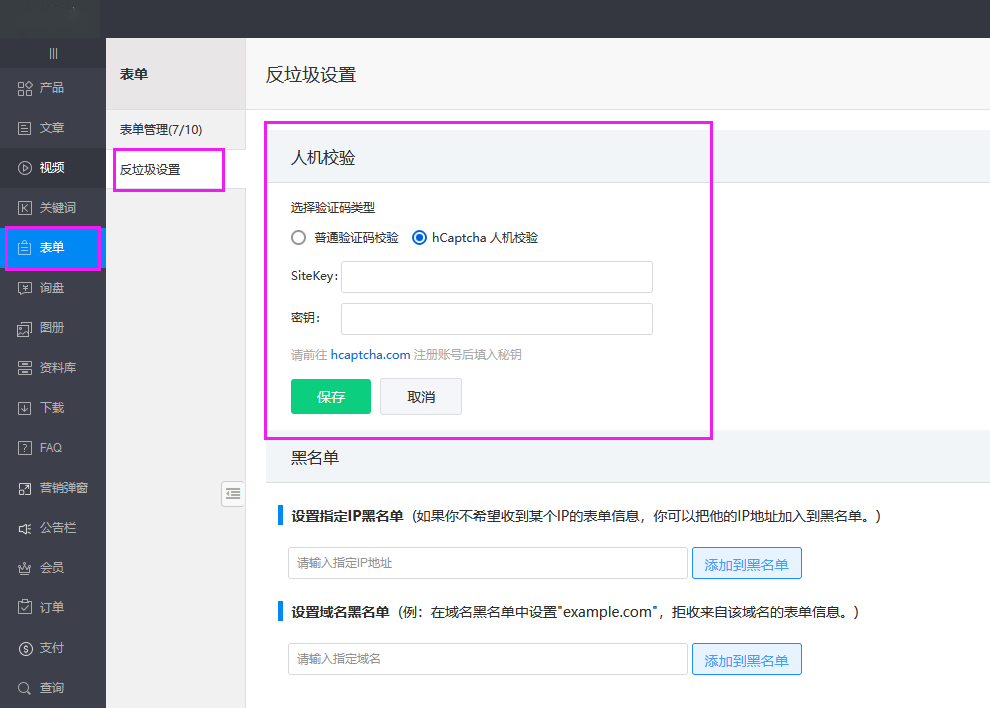Click the 密钥 secret key field
990x708 pixels.
coord(496,319)
